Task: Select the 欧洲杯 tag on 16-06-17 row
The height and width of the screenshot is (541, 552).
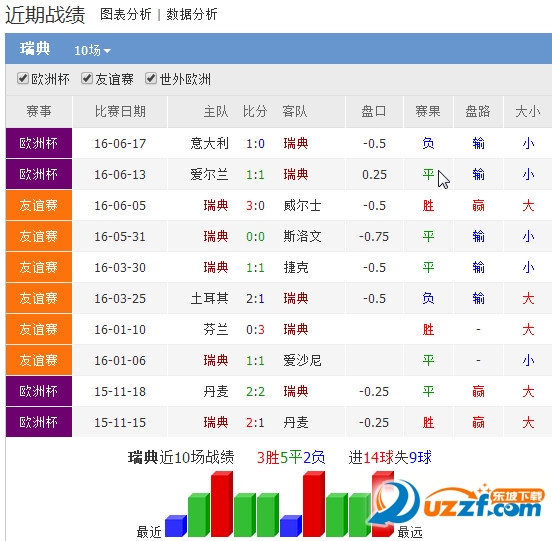Action: click(39, 143)
